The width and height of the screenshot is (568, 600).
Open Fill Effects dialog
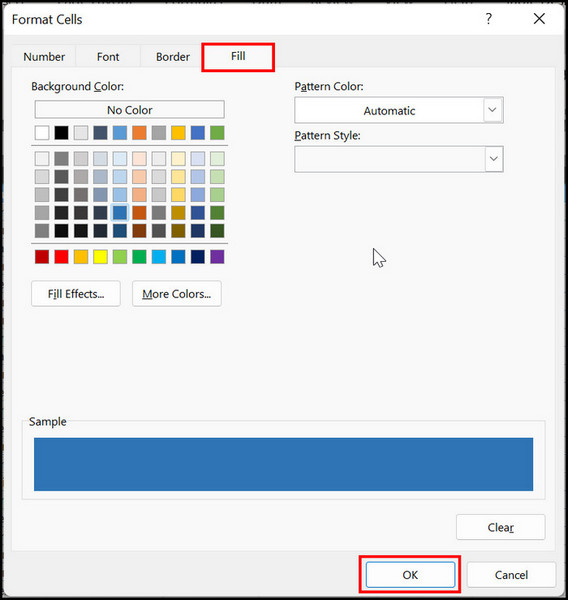(76, 294)
